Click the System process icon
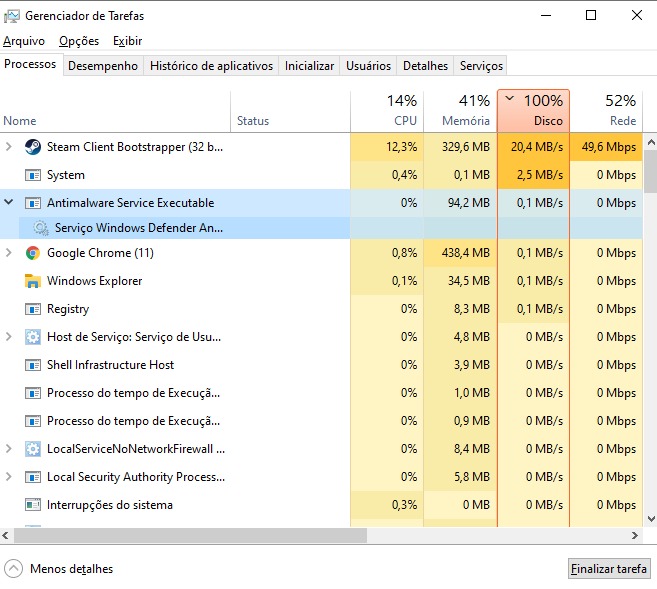657x589 pixels. pos(33,175)
